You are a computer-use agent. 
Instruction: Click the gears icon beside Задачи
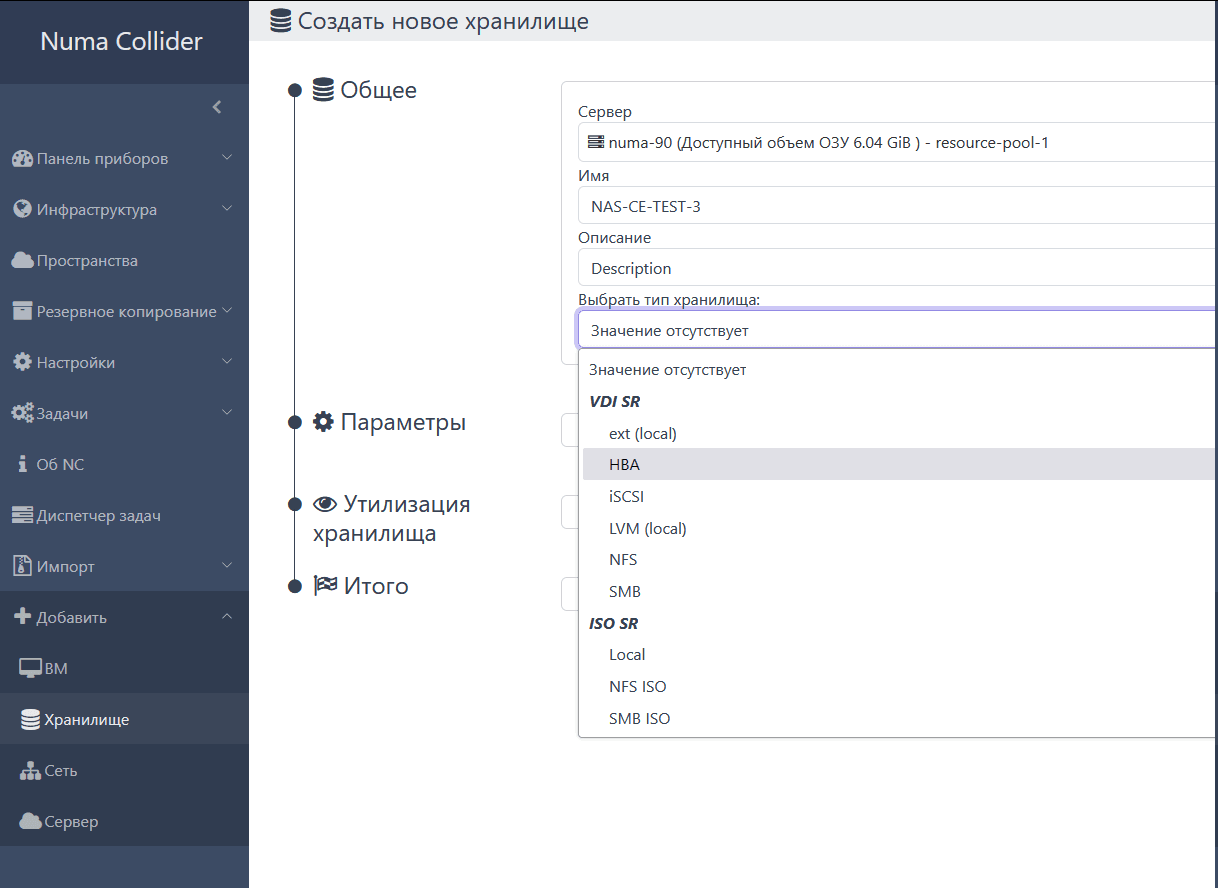(x=22, y=413)
